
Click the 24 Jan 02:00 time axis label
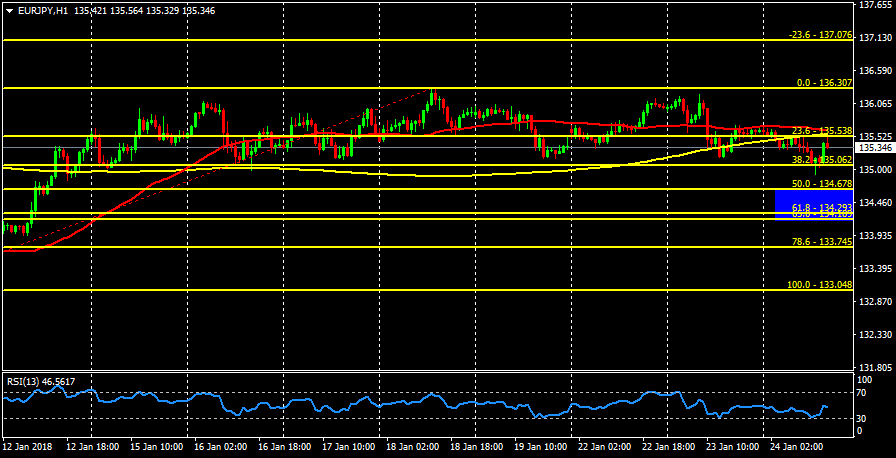(798, 445)
